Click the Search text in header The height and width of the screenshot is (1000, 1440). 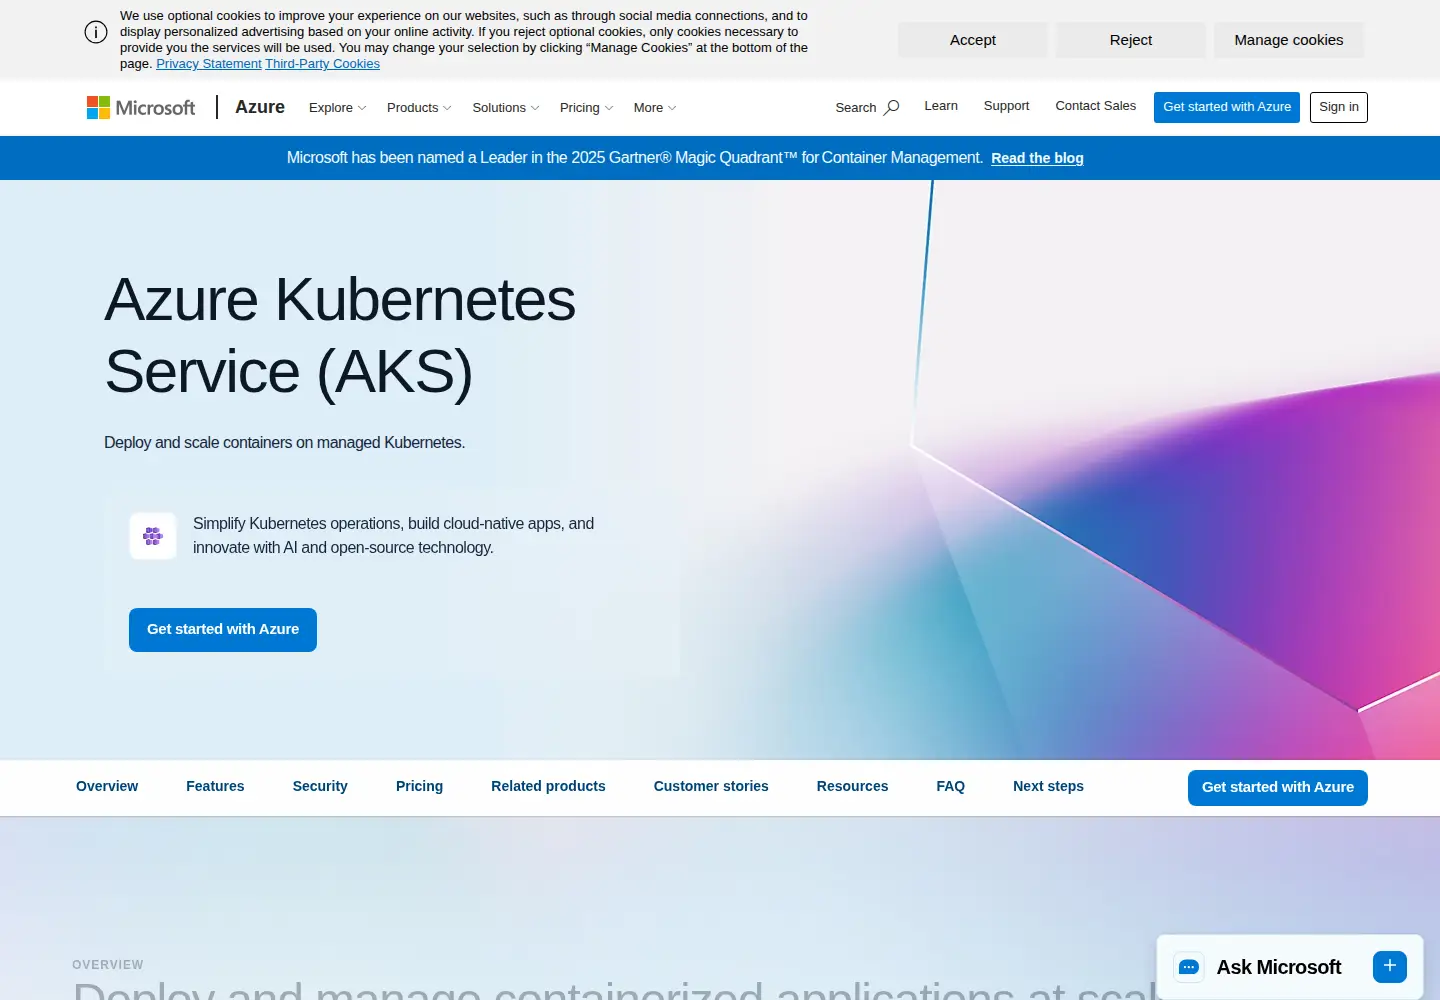click(856, 108)
